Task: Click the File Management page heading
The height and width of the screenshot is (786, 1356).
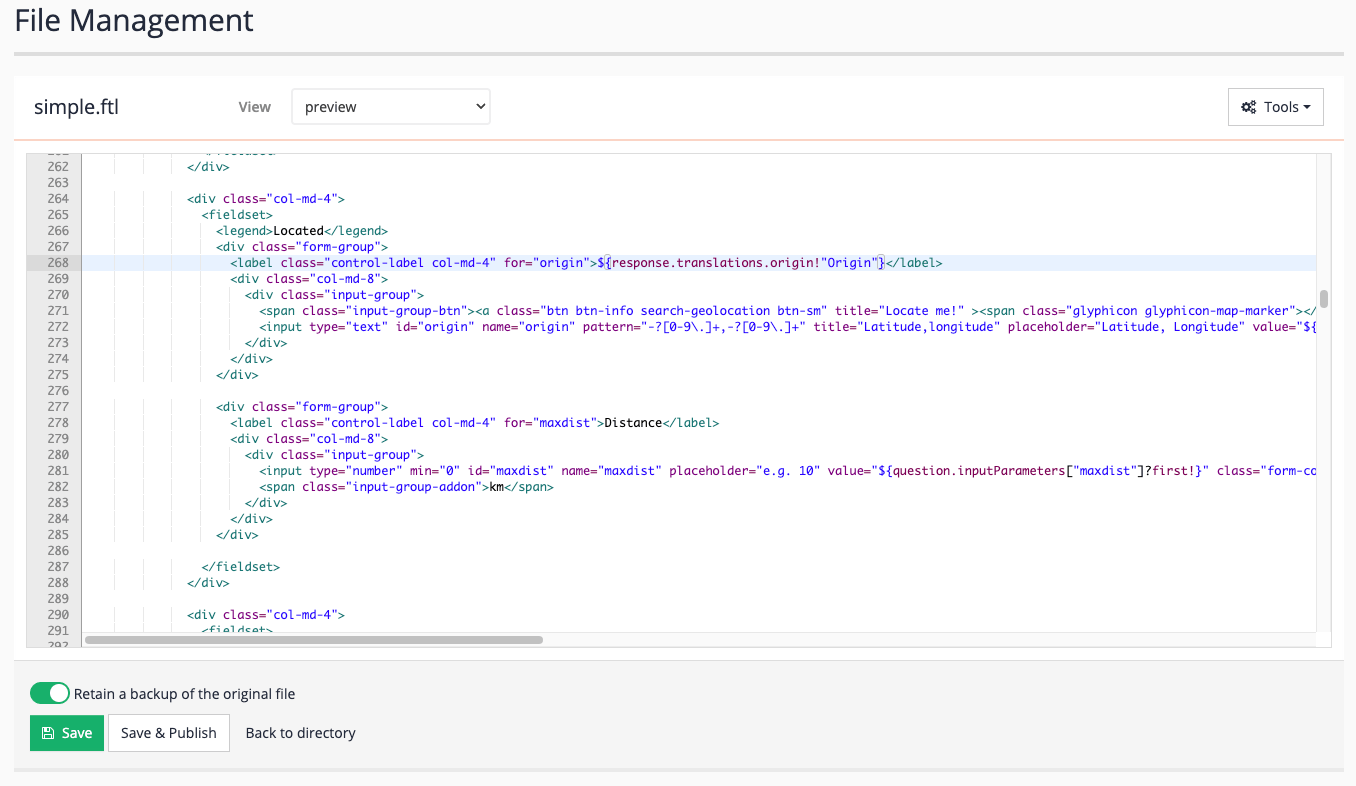Action: pos(133,20)
